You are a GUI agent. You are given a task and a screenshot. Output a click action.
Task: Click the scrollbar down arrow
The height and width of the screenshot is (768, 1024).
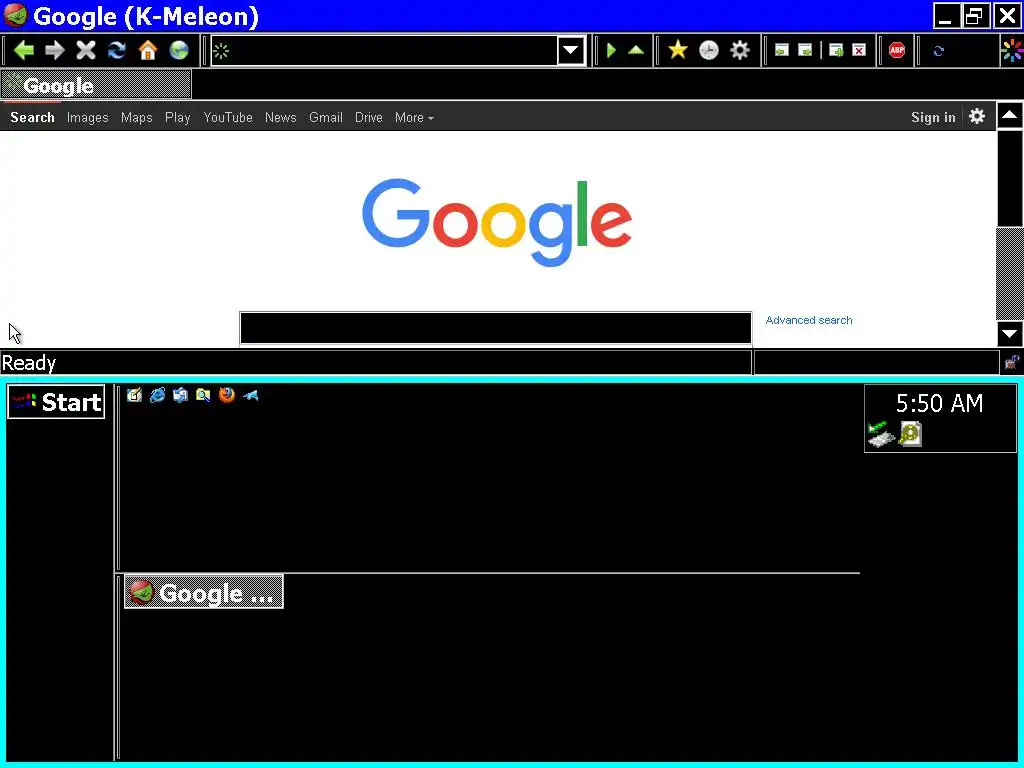coord(1010,334)
